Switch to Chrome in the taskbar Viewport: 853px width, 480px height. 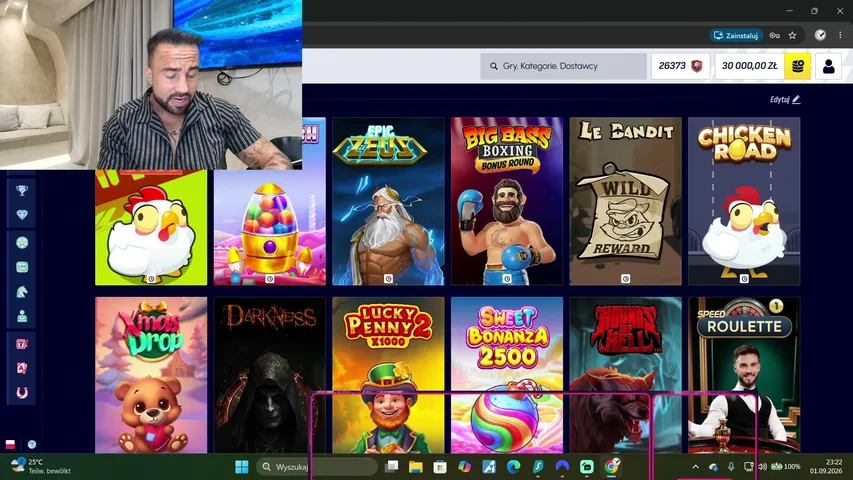[611, 466]
